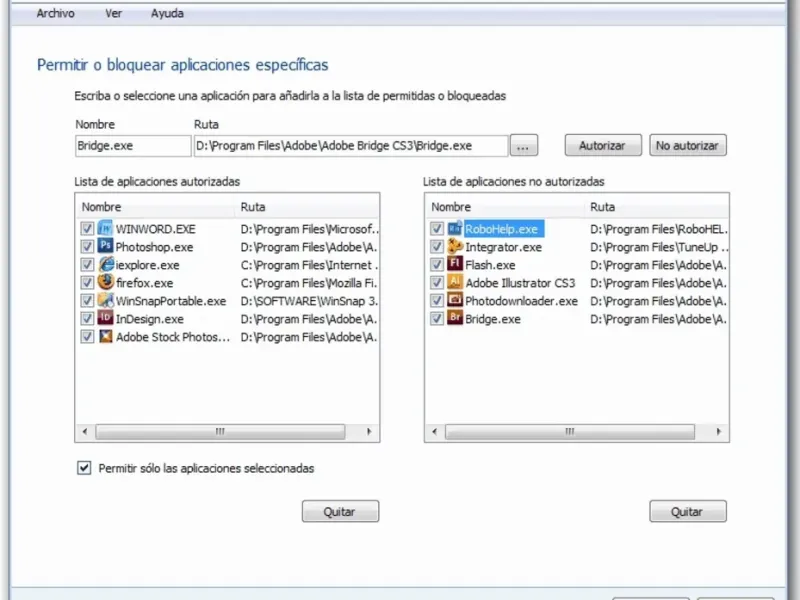800x600 pixels.
Task: Uncheck the Adobe Stock Photos checkbox
Action: [87, 337]
